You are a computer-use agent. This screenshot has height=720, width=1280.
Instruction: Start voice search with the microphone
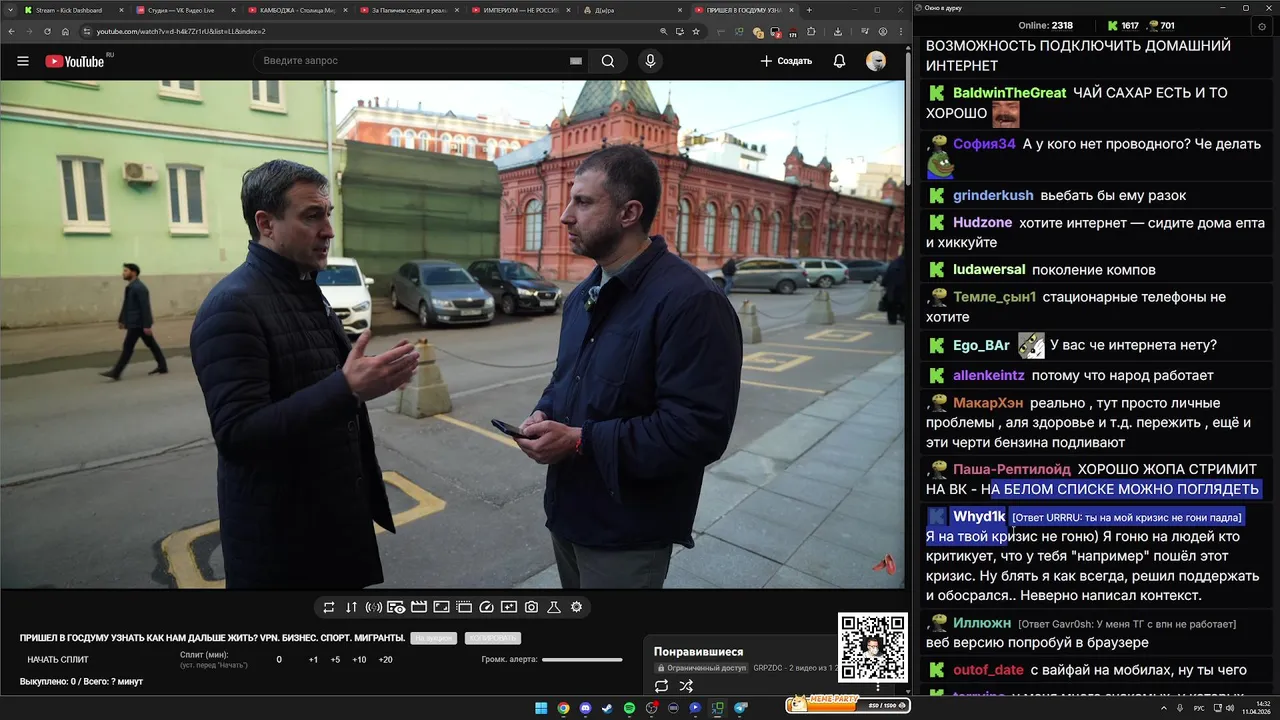[x=651, y=61]
